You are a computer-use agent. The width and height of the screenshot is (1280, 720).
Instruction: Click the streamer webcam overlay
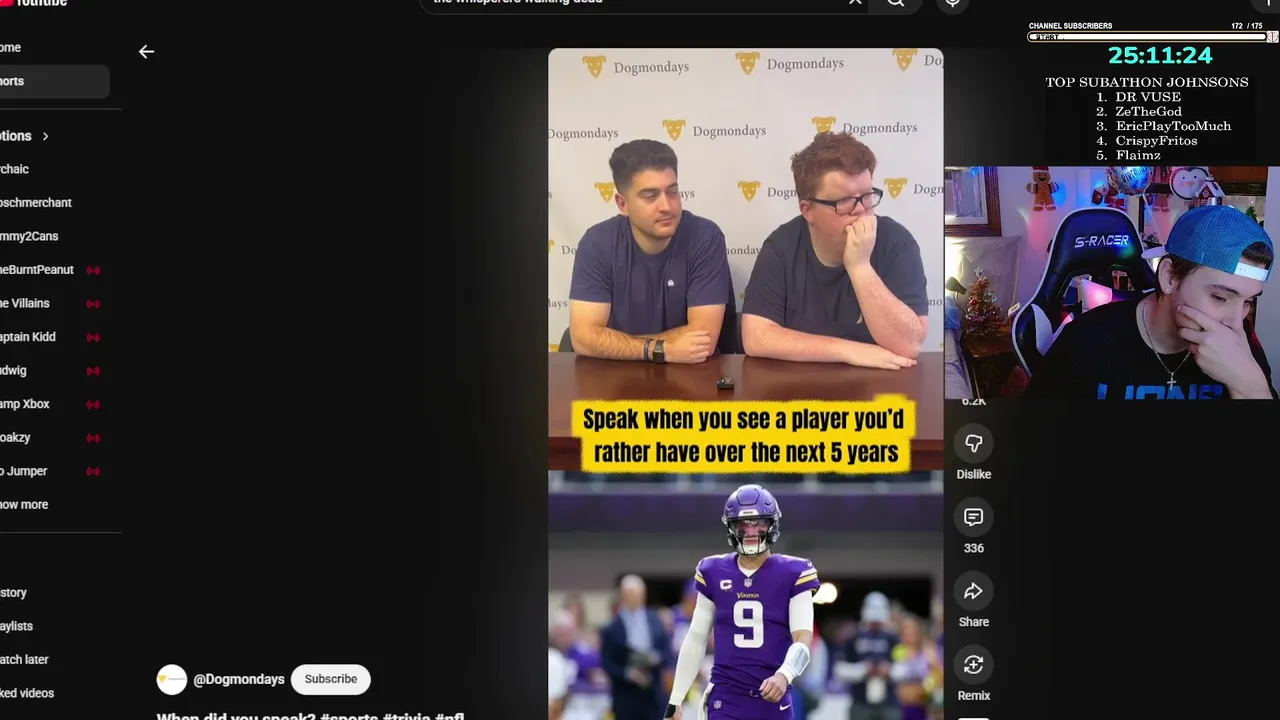(1111, 283)
